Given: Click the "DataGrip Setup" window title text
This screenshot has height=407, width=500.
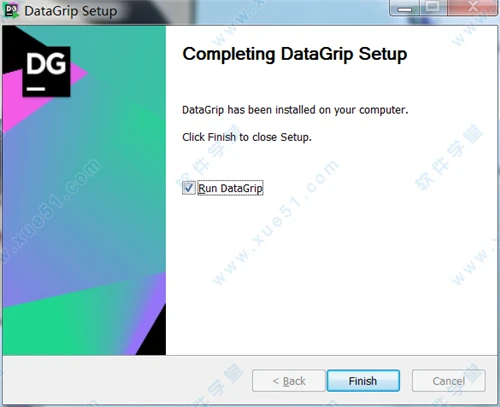Looking at the screenshot, I should click(71, 11).
